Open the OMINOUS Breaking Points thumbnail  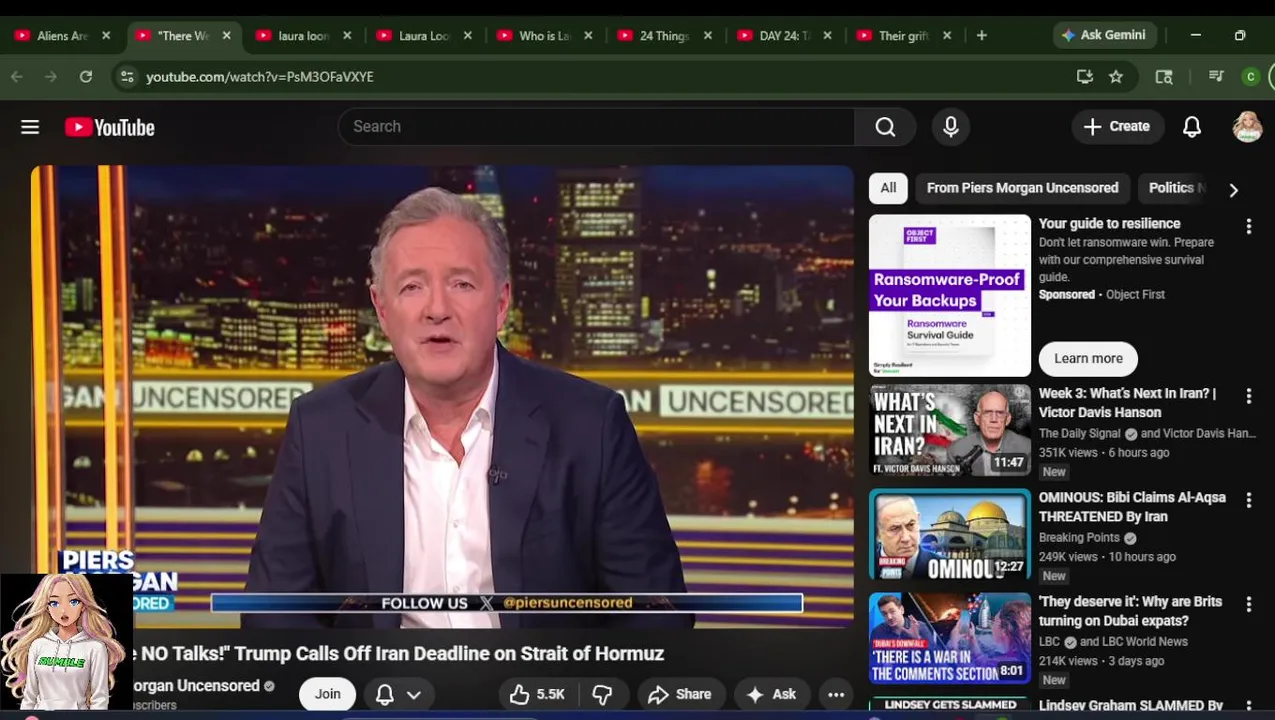[x=950, y=535]
